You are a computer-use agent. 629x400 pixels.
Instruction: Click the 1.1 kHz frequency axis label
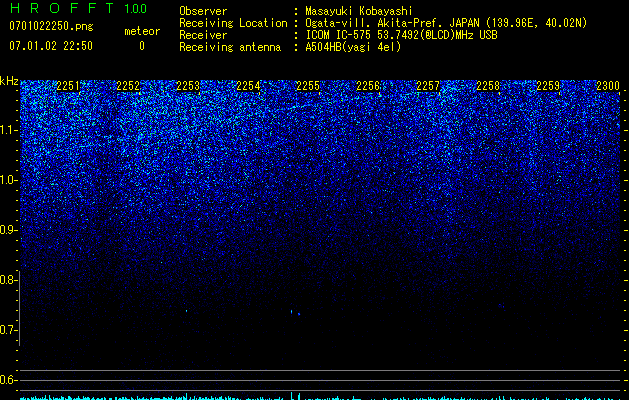[x=8, y=130]
